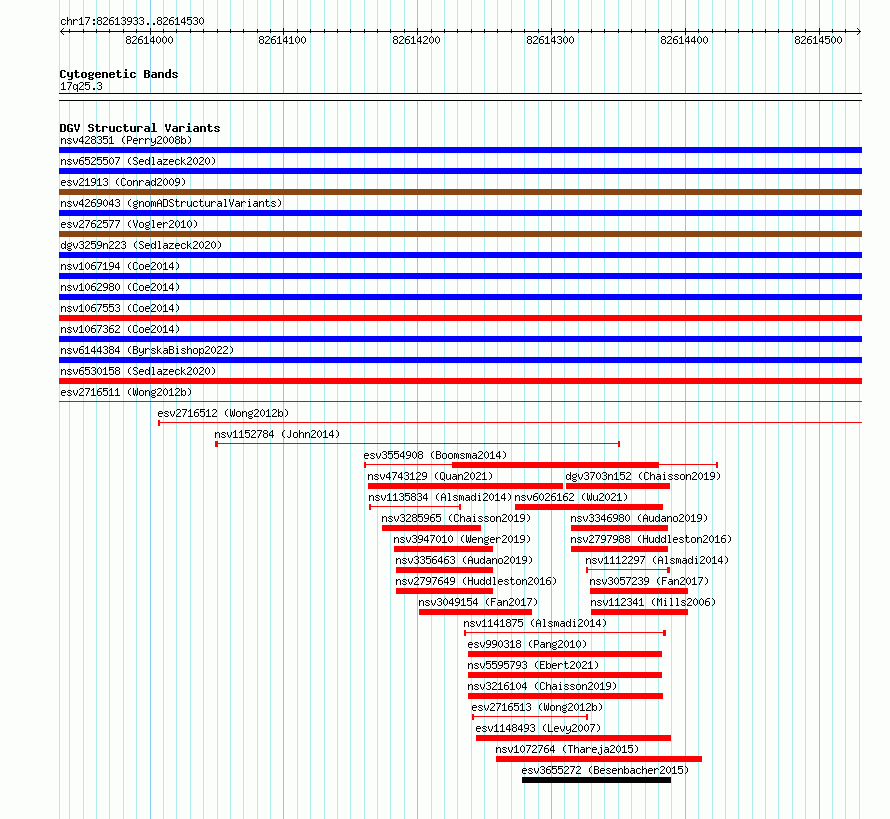Click the nsv112341 (Mills2006) label
Viewport: 890px width, 819px height.
[x=653, y=602]
